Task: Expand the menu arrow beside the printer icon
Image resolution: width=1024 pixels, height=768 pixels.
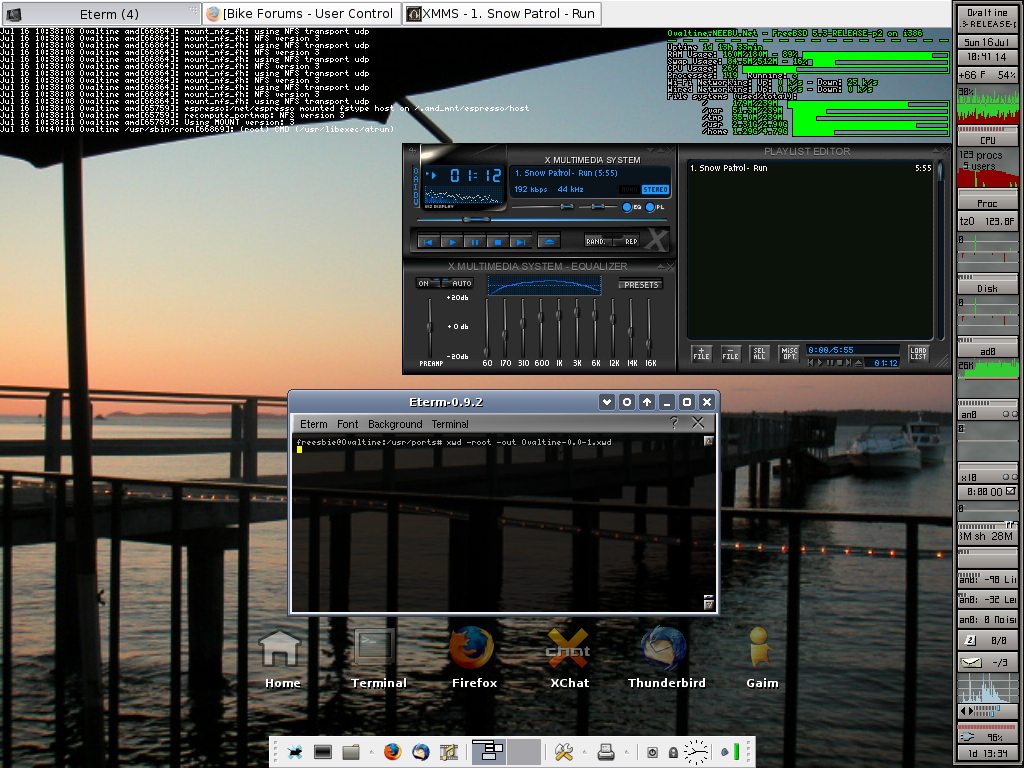Action: [x=626, y=752]
